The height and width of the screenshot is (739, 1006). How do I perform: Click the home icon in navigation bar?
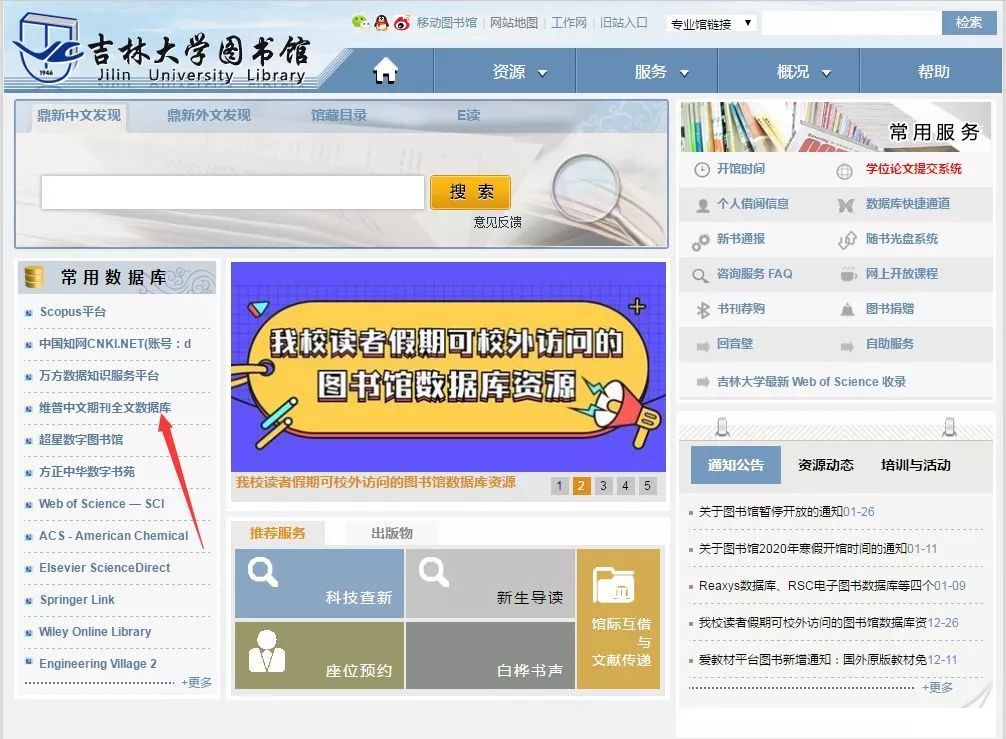(x=385, y=71)
